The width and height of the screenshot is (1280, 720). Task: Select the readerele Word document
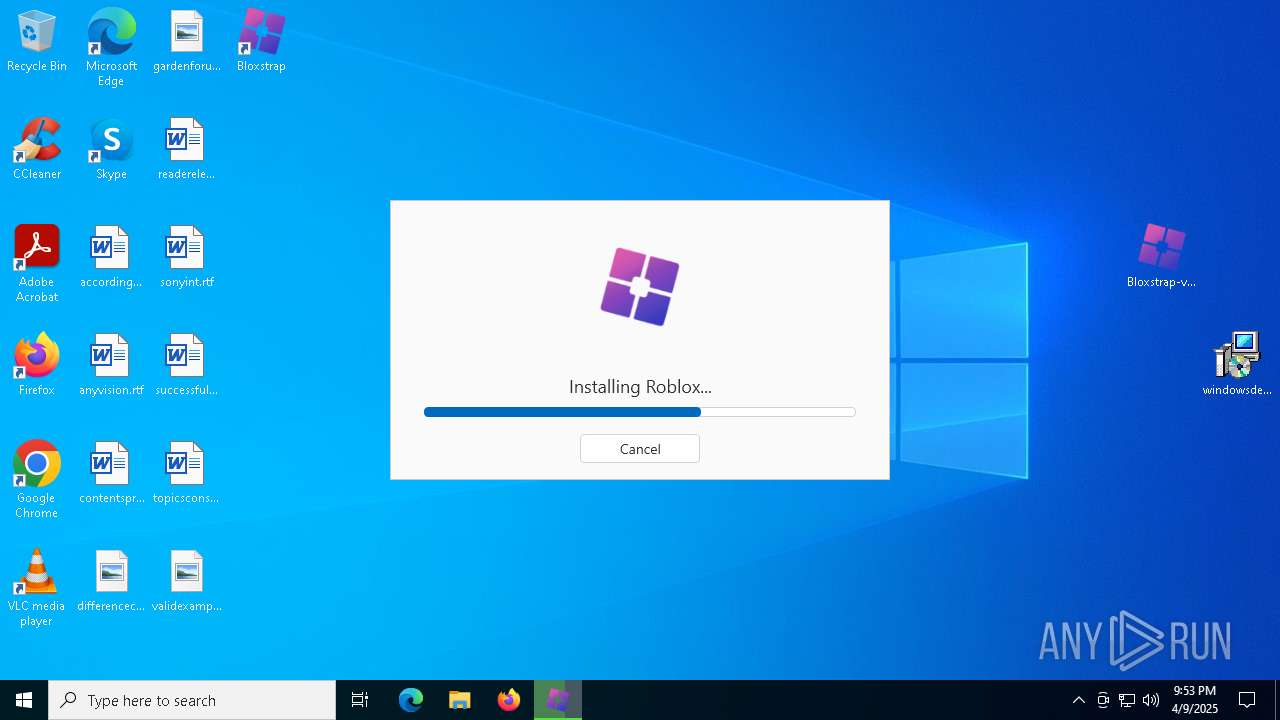[x=186, y=149]
